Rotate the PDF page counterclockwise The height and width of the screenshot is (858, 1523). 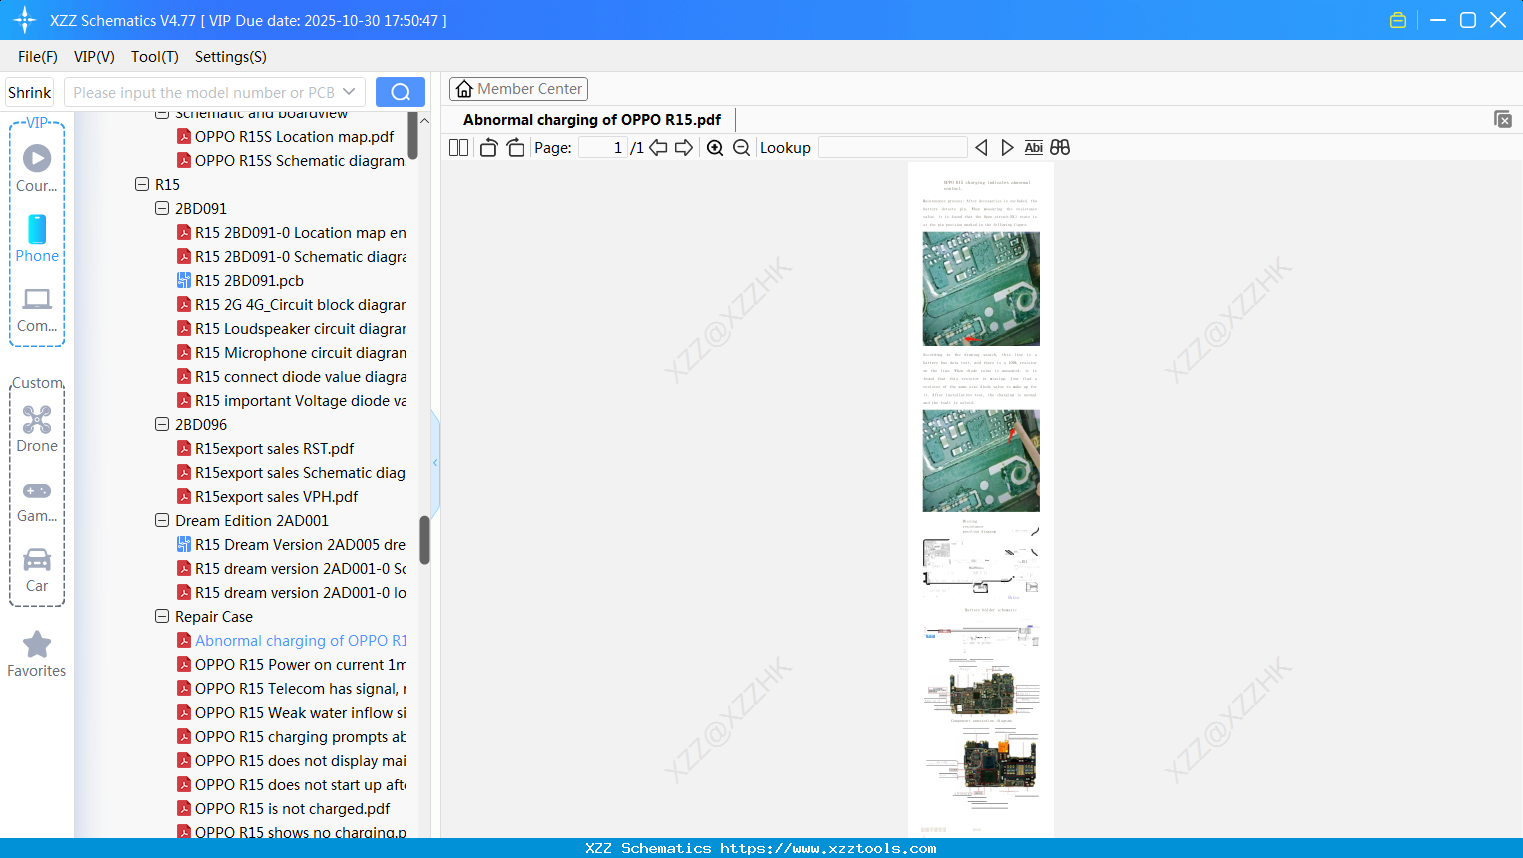tap(488, 148)
